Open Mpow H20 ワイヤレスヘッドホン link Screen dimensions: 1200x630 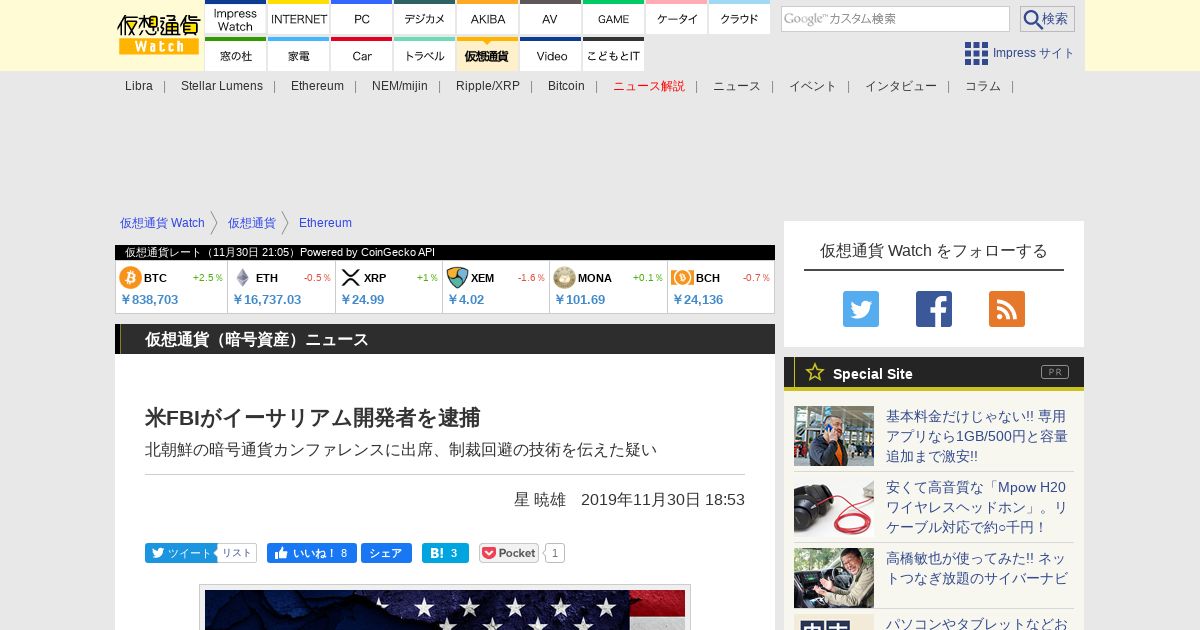point(976,507)
